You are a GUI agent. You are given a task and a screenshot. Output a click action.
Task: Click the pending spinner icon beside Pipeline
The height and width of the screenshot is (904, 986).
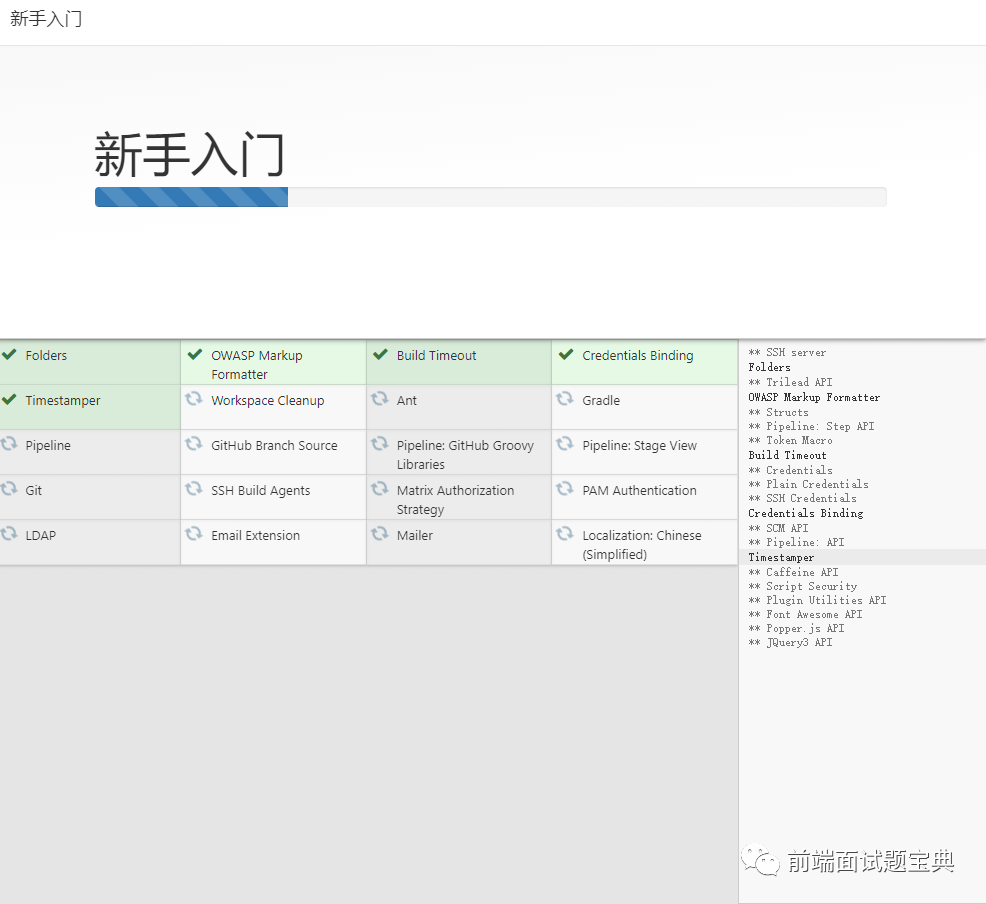click(9, 444)
